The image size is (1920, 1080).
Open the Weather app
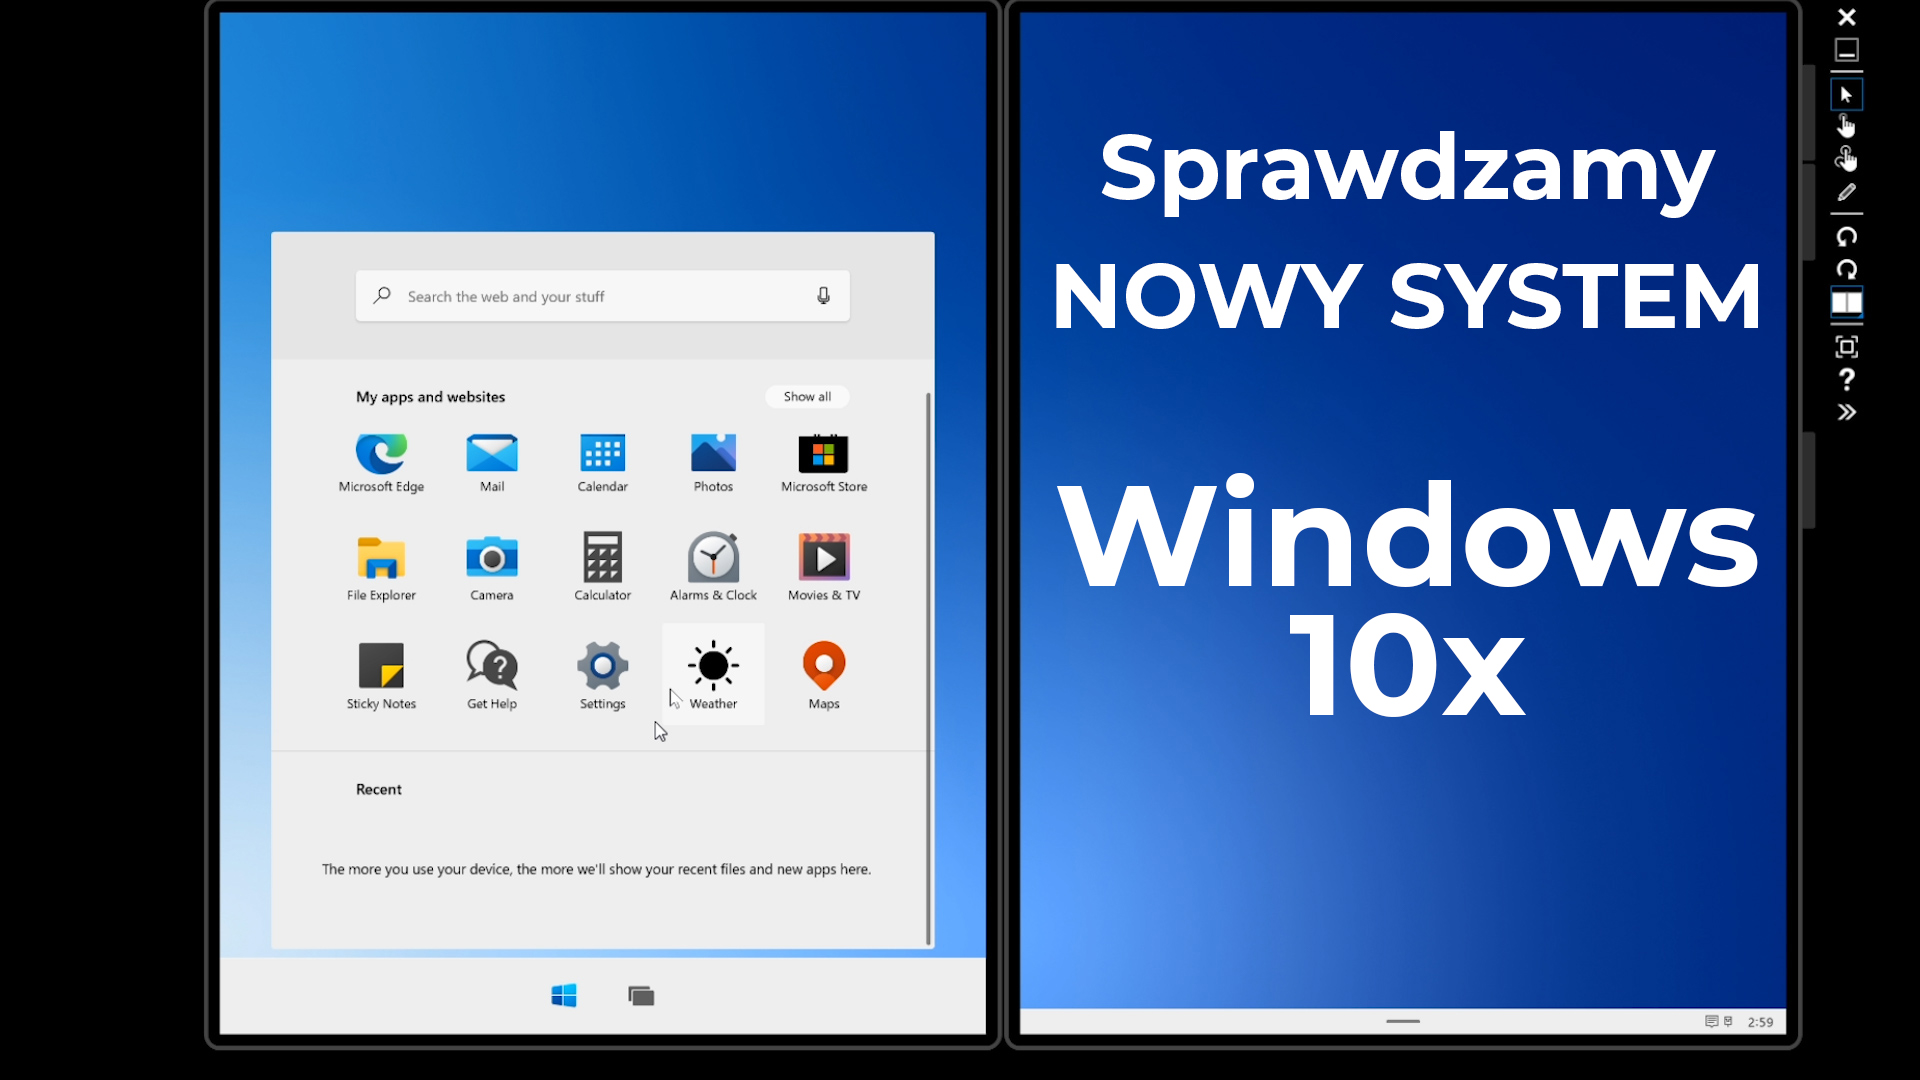(713, 673)
